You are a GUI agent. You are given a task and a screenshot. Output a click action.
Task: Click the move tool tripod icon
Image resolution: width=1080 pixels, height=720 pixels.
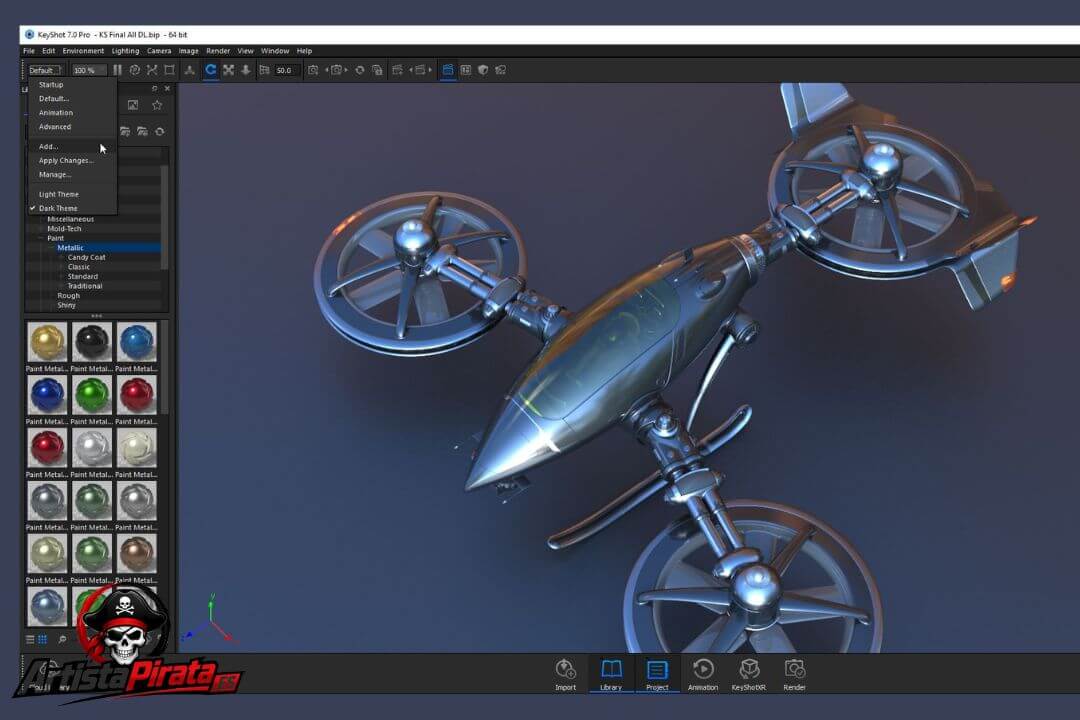(x=189, y=70)
